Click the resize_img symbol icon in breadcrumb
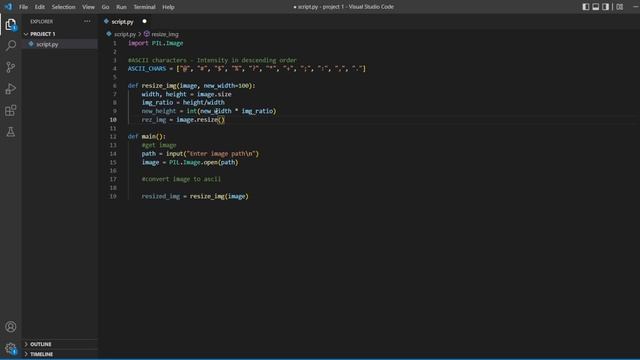The width and height of the screenshot is (640, 360). (x=147, y=34)
